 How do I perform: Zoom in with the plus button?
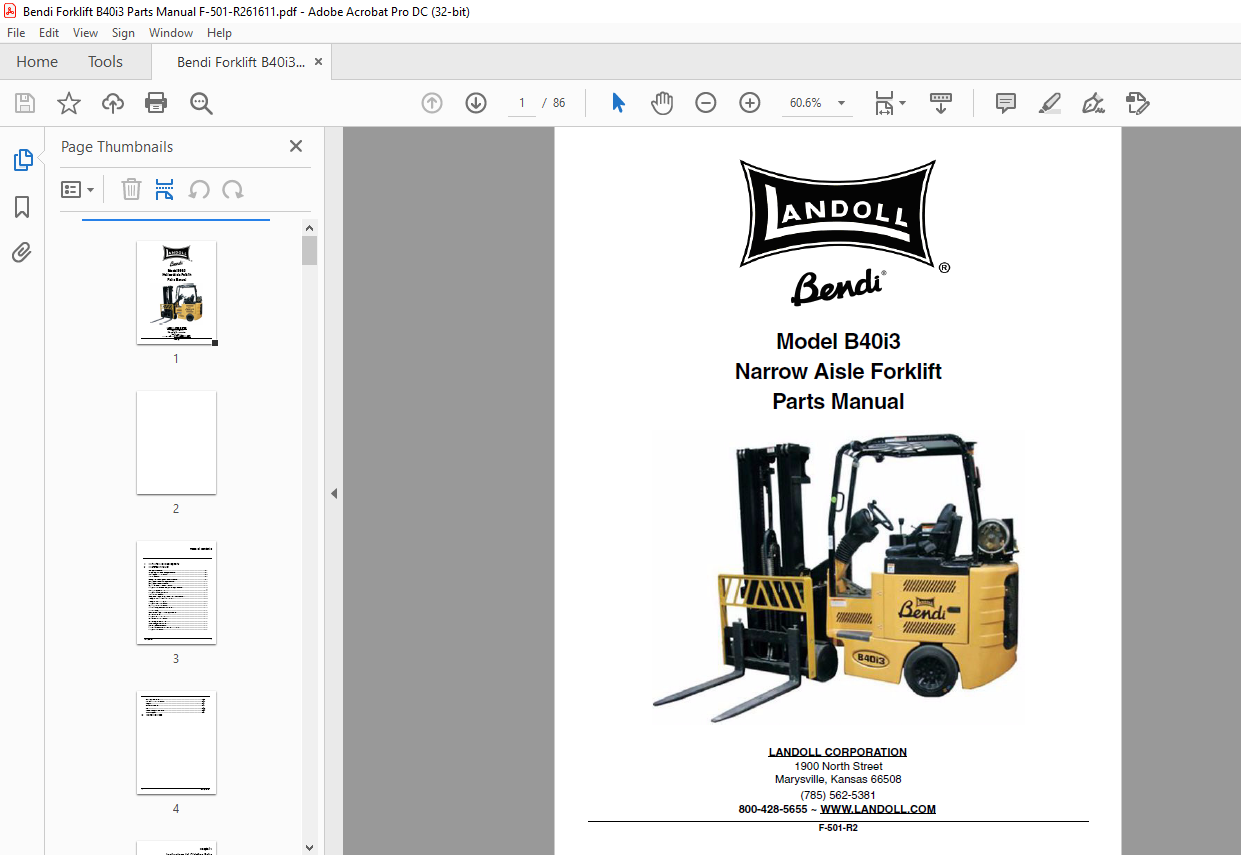coord(750,103)
